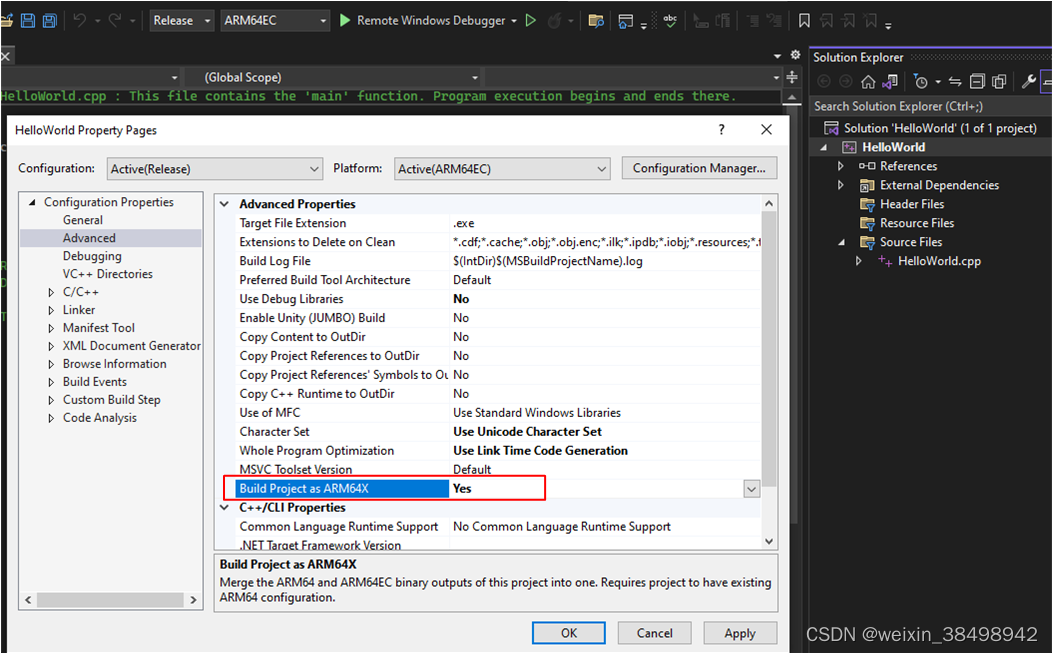Image resolution: width=1053 pixels, height=654 pixels.
Task: Click the Show All Files icon
Action: 999,82
